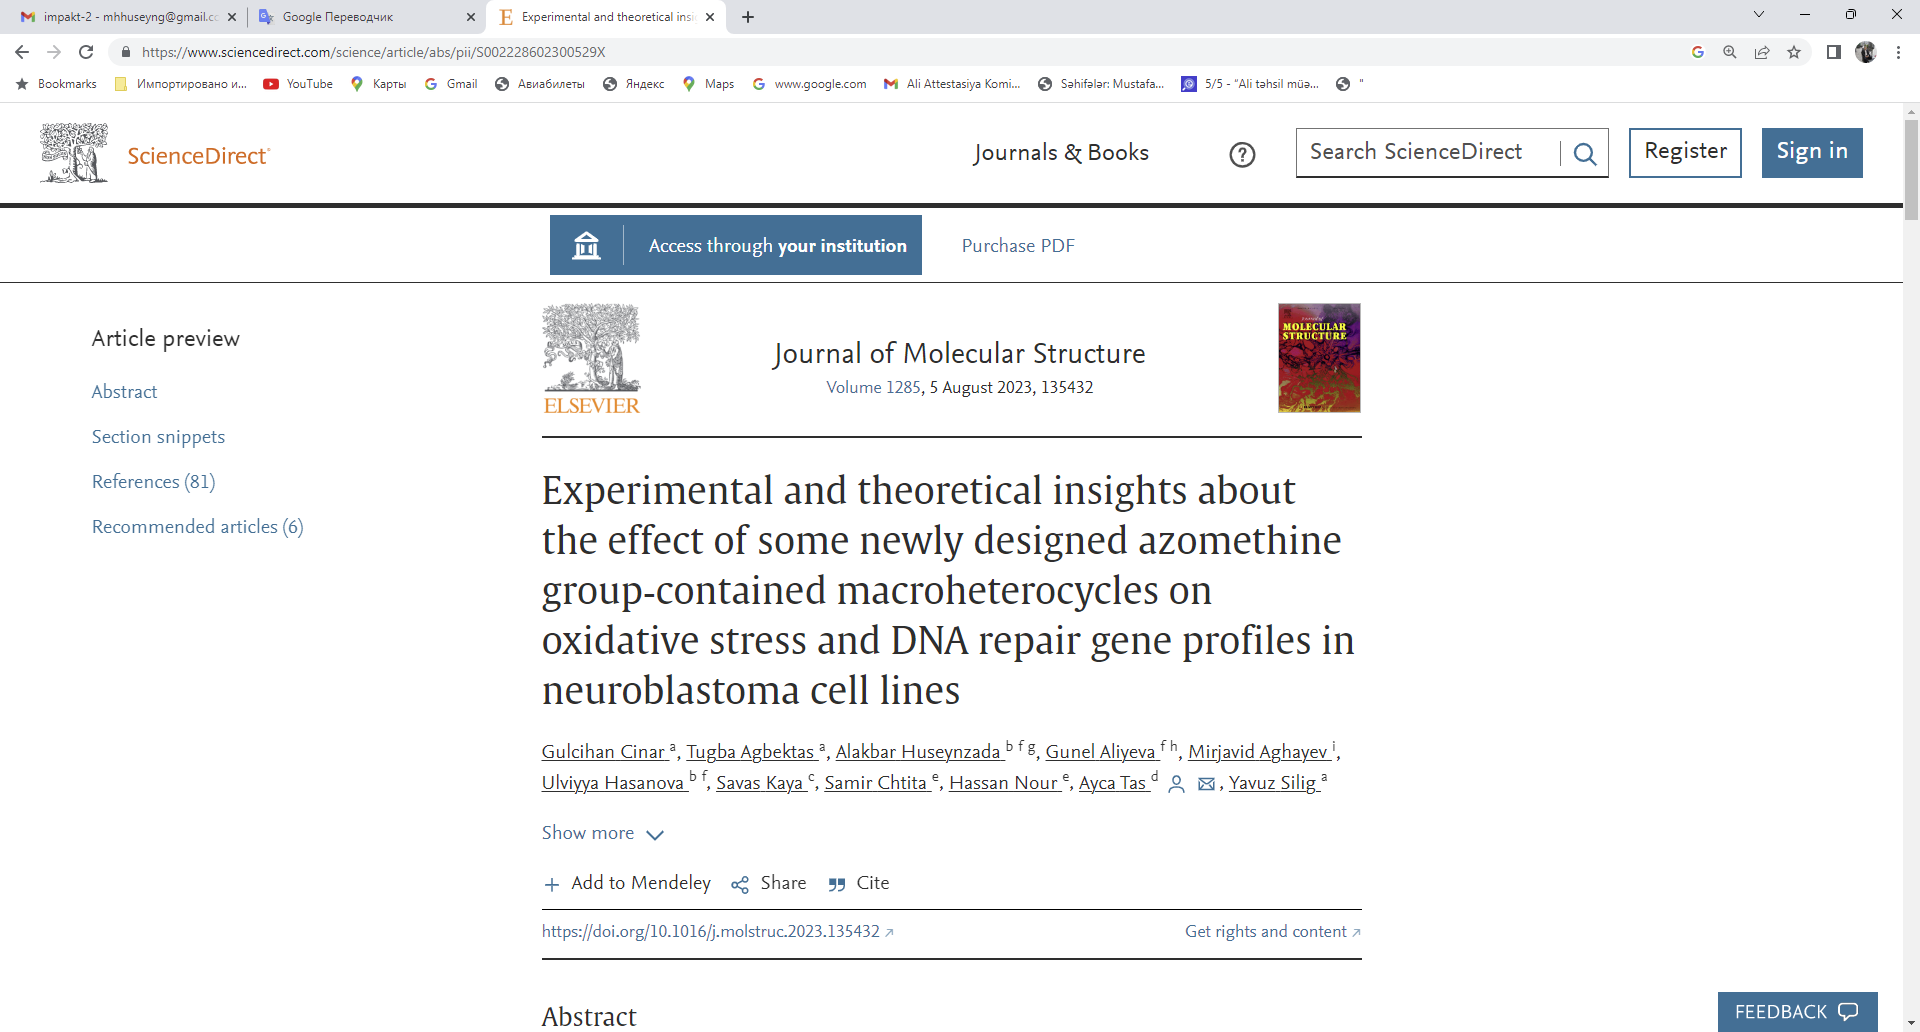Open Journals & Books menu
This screenshot has height=1032, width=1920.
1061,153
